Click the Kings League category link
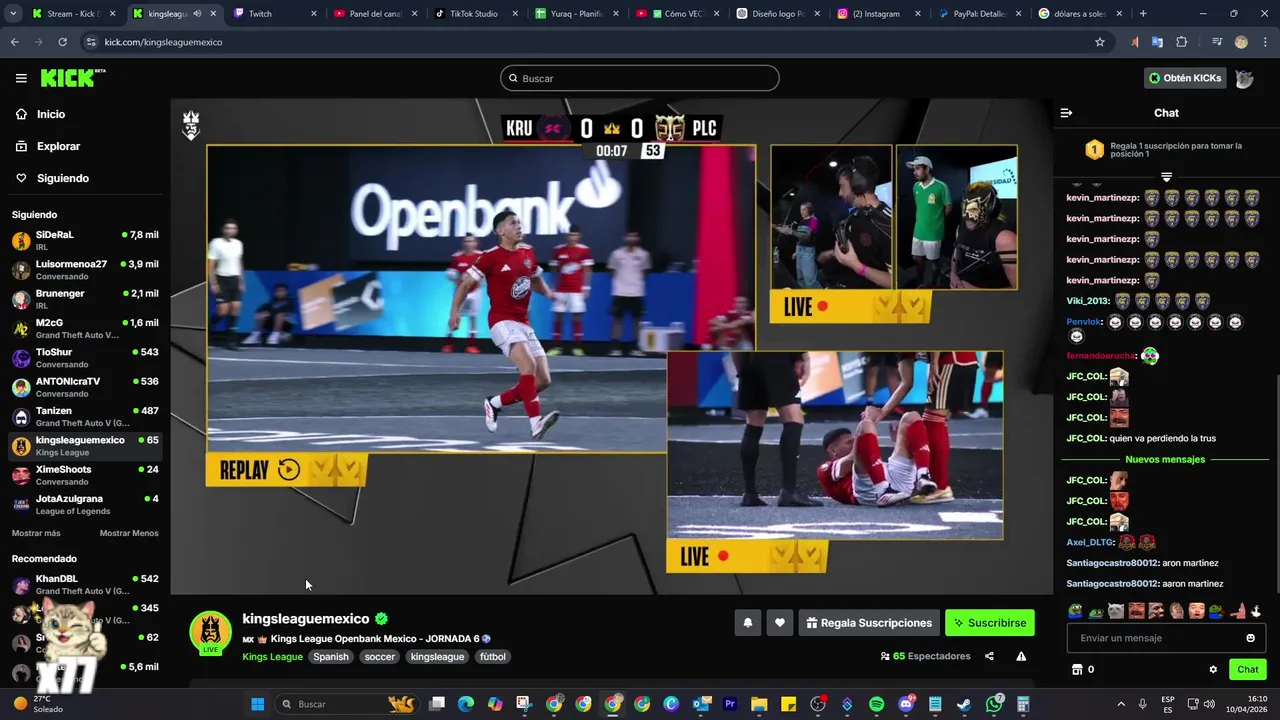 coord(272,657)
